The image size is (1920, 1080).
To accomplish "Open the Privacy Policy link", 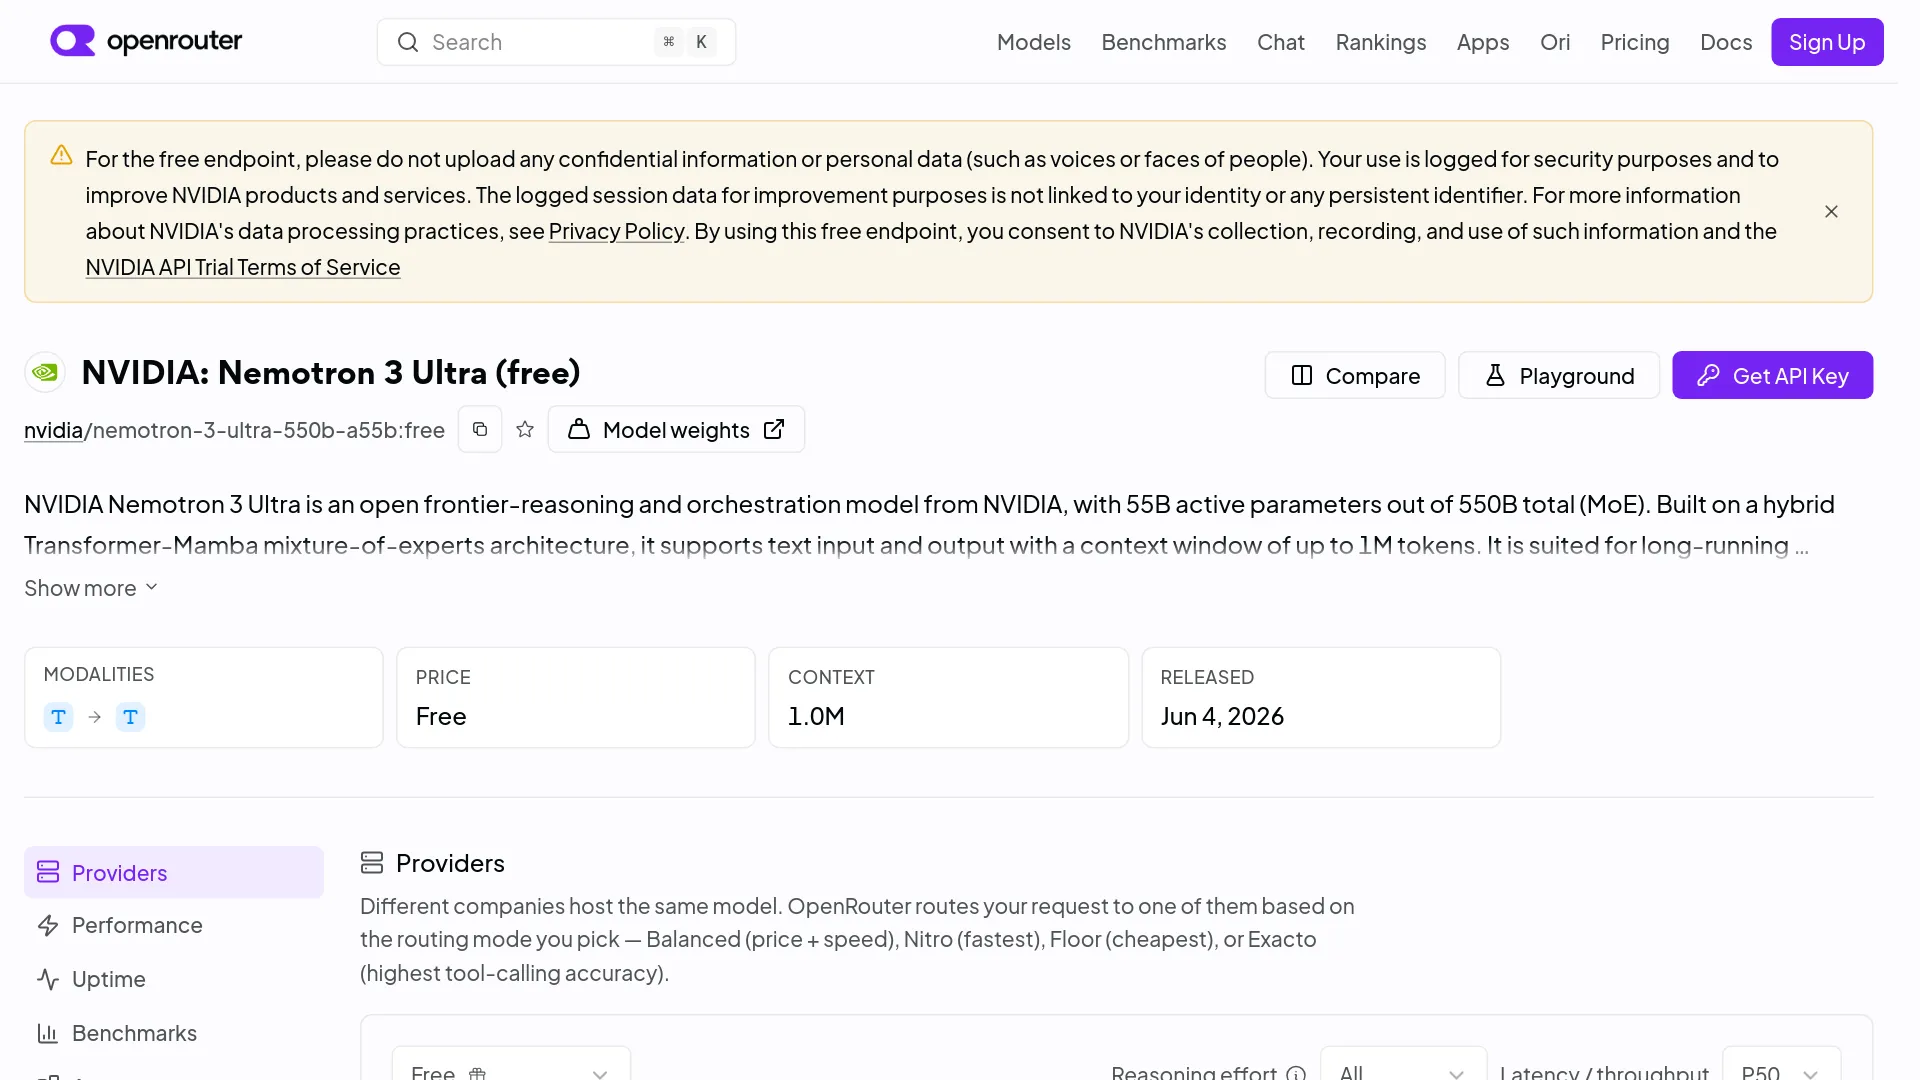I will coord(616,231).
